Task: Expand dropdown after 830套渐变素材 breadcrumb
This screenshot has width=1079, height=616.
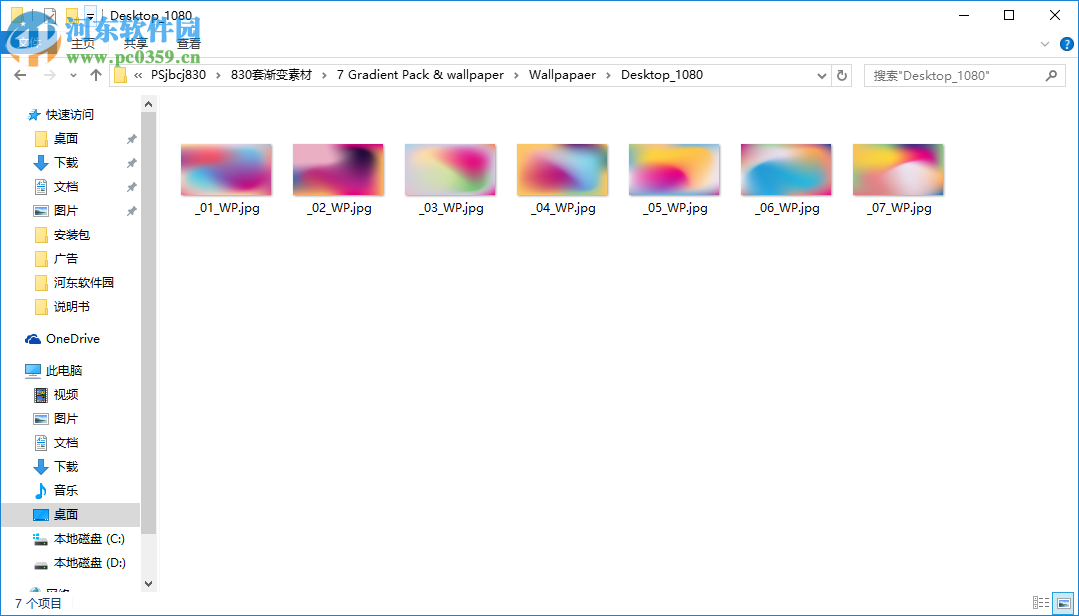Action: tap(324, 75)
